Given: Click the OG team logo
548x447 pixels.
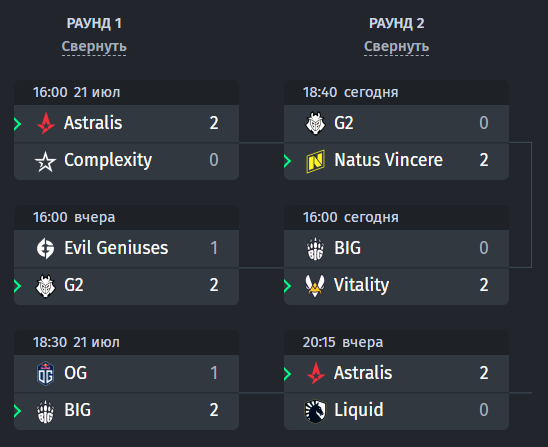Looking at the screenshot, I should (x=45, y=373).
